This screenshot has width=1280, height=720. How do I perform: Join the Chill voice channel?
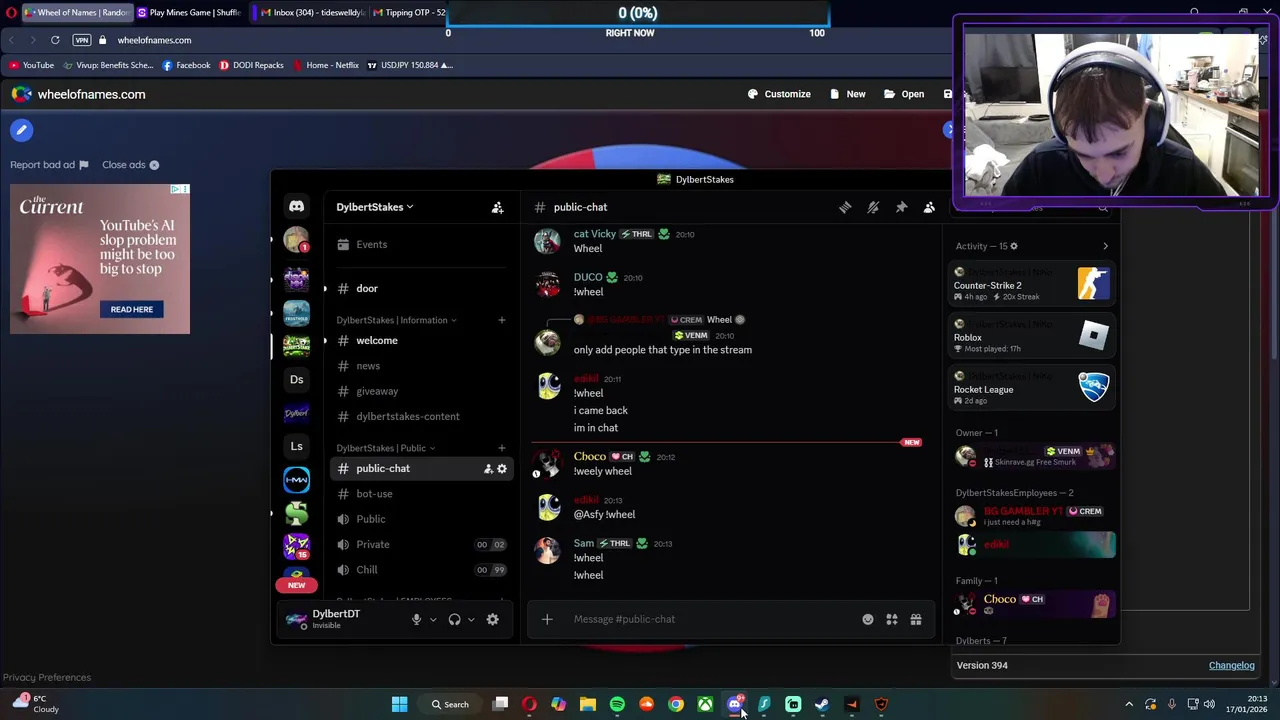click(420, 570)
